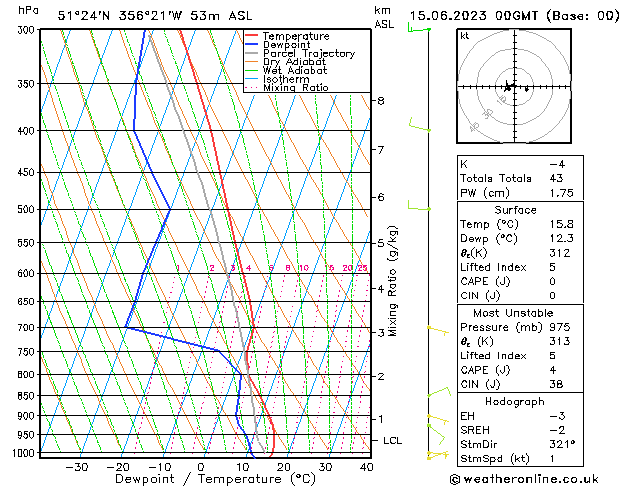Click the 1000 hPa pressure label
Screen dimensions: 629x486
(26, 453)
